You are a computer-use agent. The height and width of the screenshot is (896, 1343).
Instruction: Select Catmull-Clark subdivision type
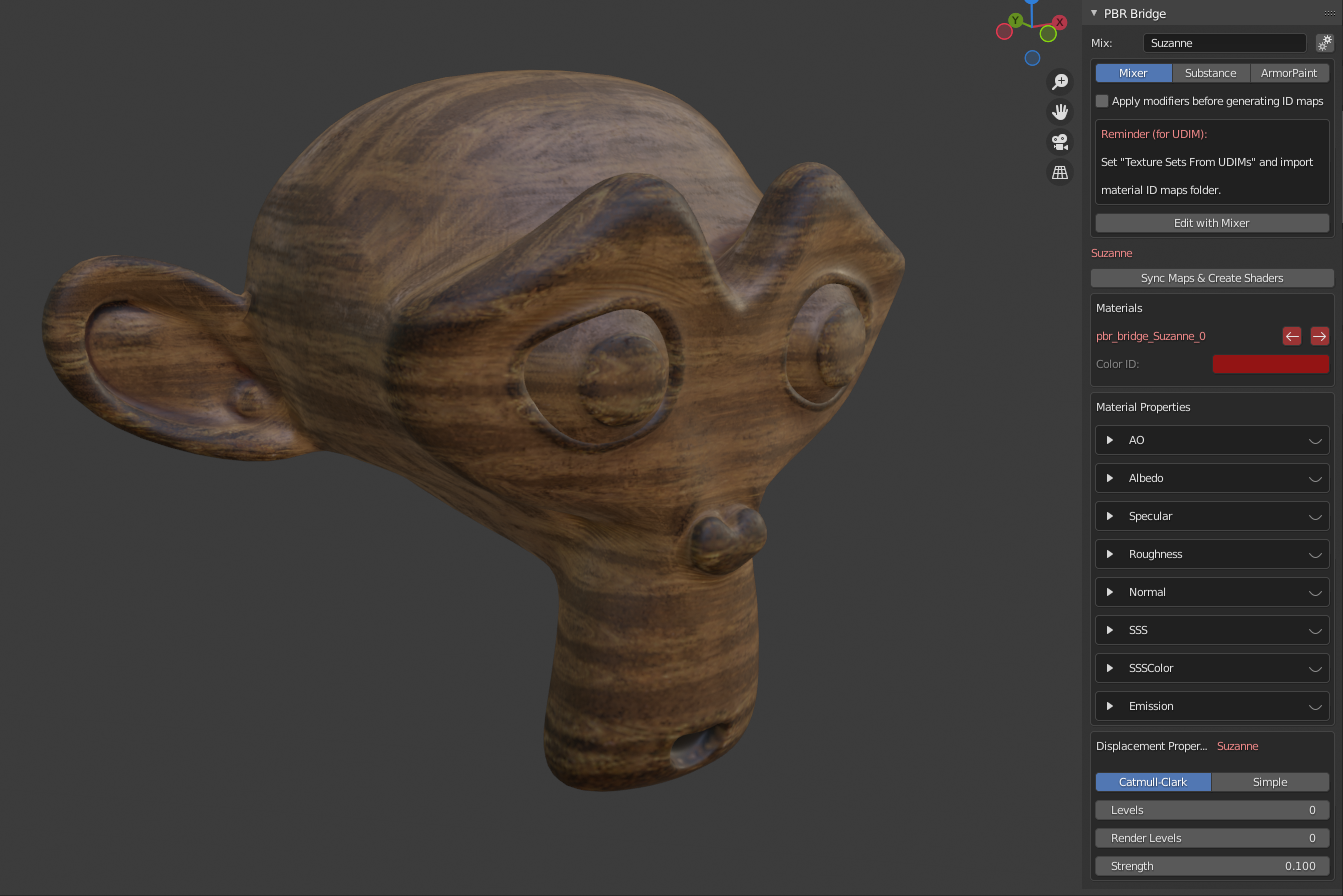tap(1153, 782)
